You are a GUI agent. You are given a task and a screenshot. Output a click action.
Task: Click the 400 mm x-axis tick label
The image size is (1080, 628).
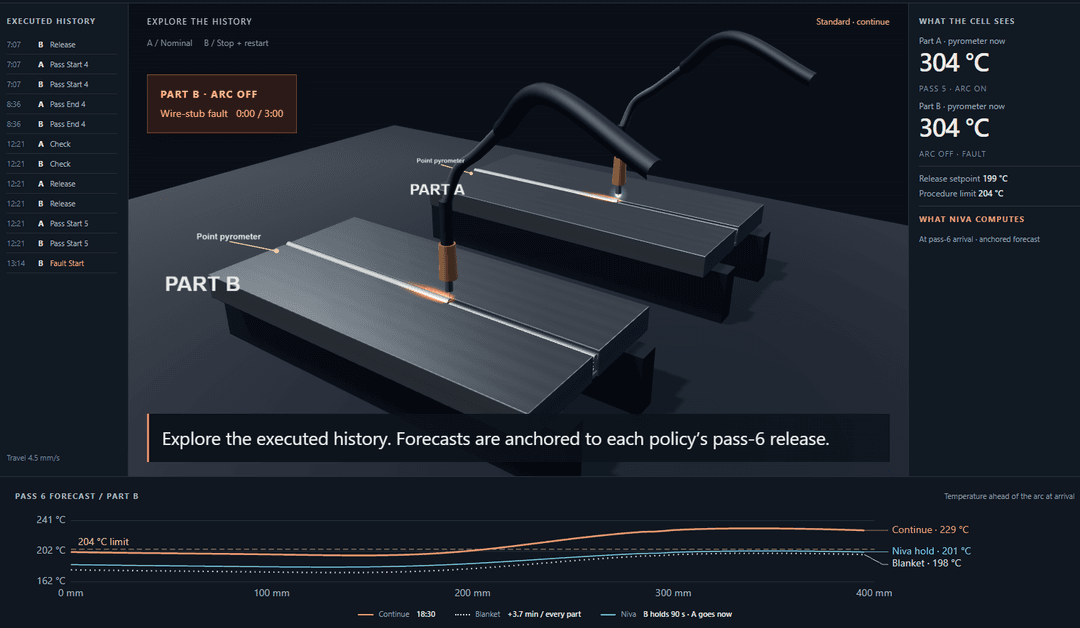874,593
